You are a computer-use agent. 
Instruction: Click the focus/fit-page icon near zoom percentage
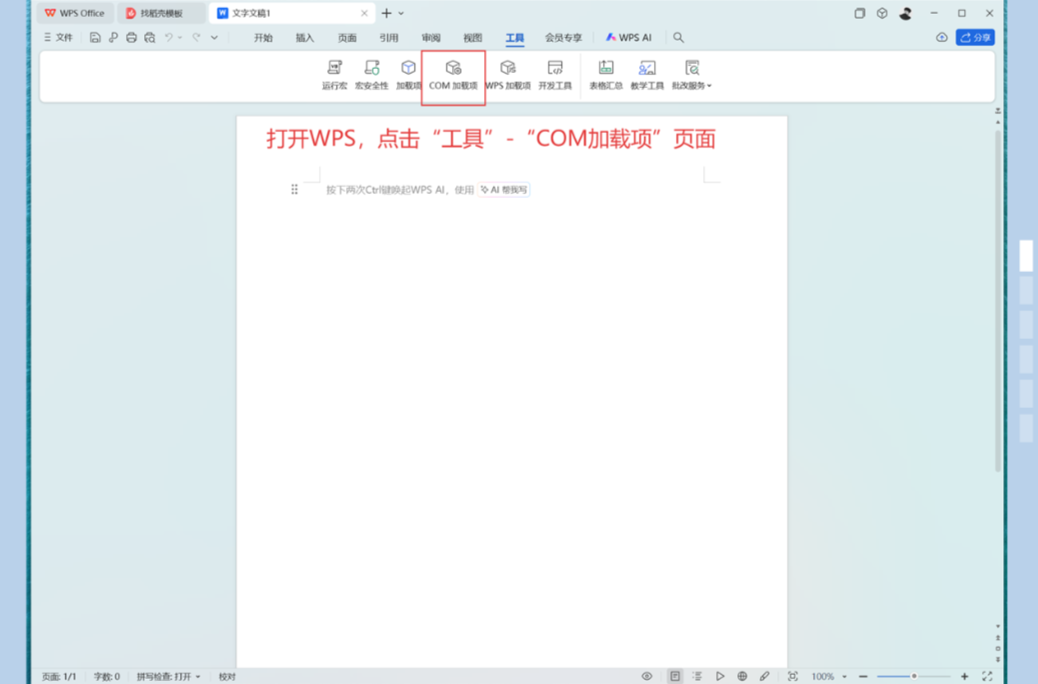792,676
